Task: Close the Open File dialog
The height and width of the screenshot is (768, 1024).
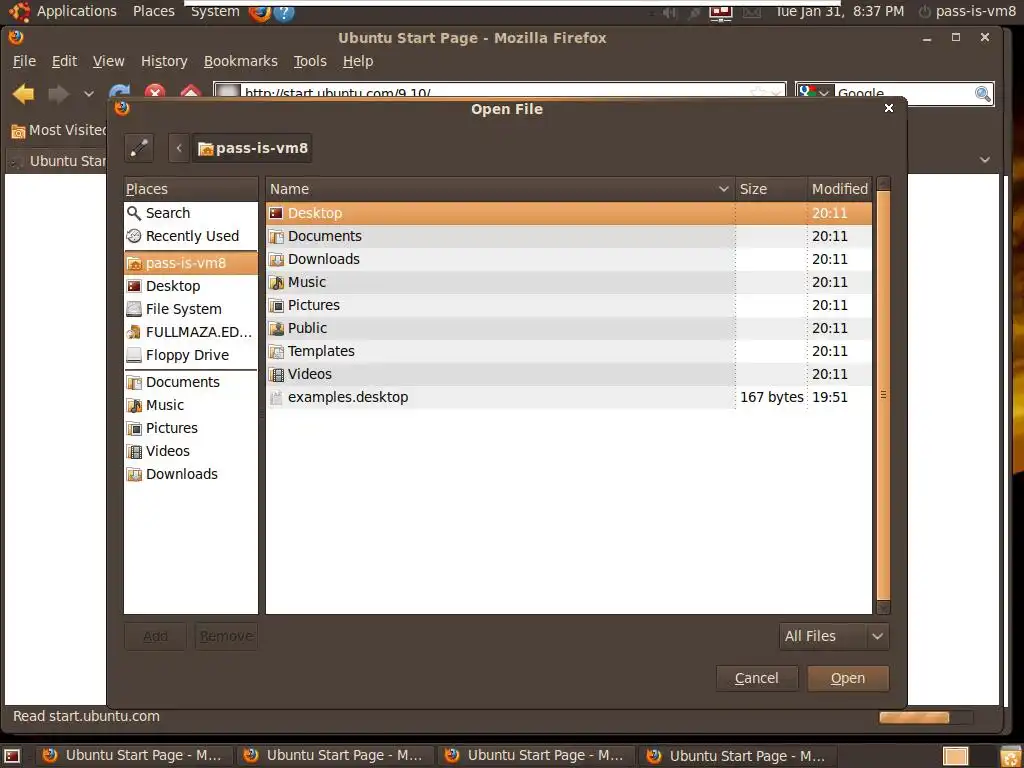Action: pos(889,108)
